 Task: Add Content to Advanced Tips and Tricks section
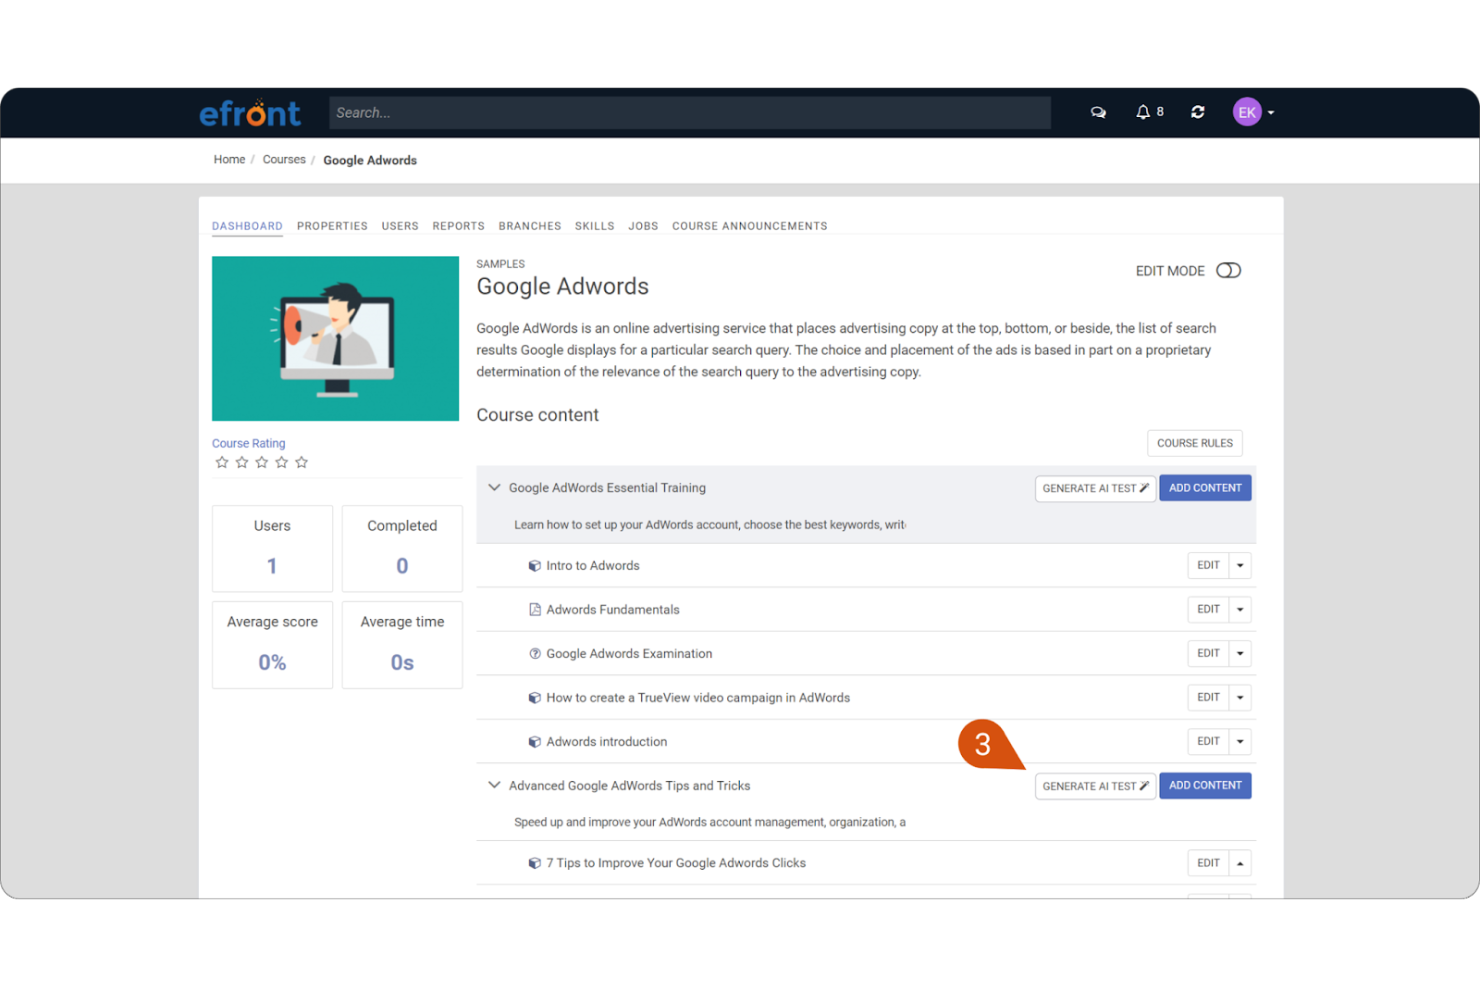pos(1205,786)
